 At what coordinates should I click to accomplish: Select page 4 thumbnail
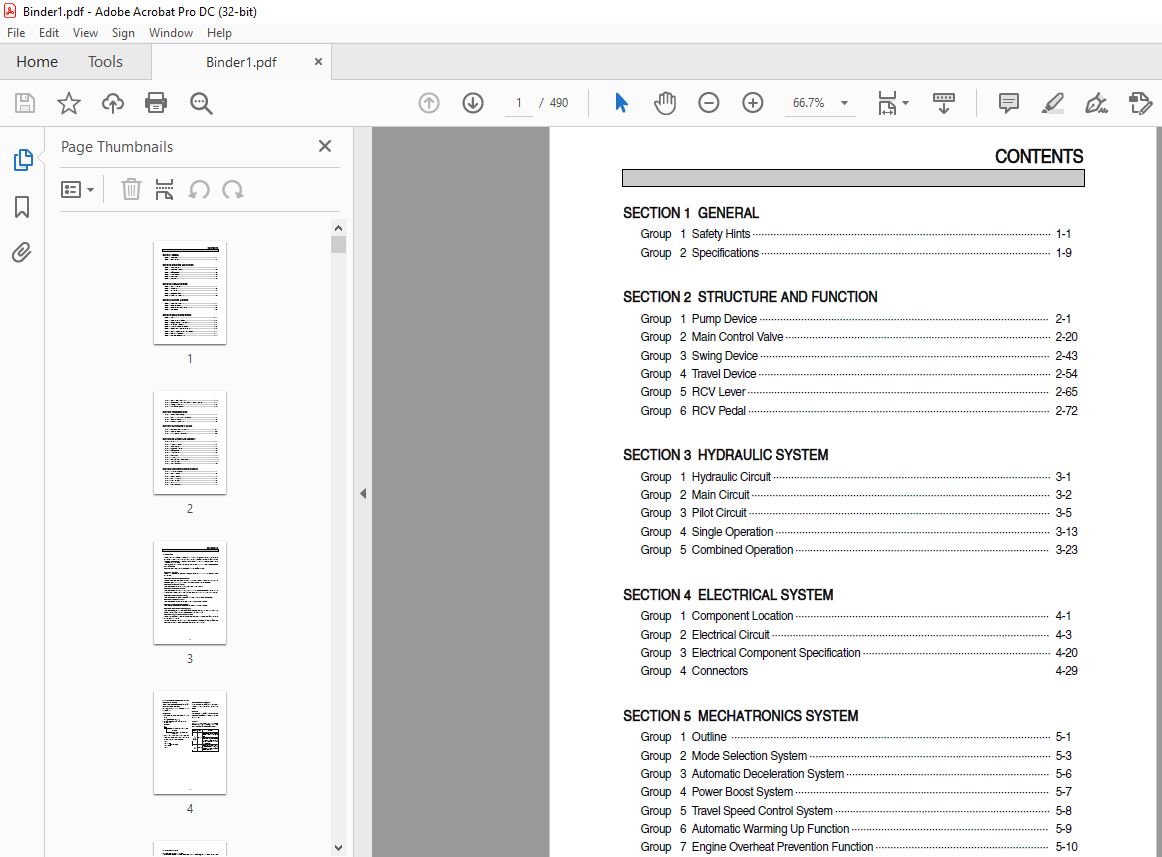tap(190, 743)
